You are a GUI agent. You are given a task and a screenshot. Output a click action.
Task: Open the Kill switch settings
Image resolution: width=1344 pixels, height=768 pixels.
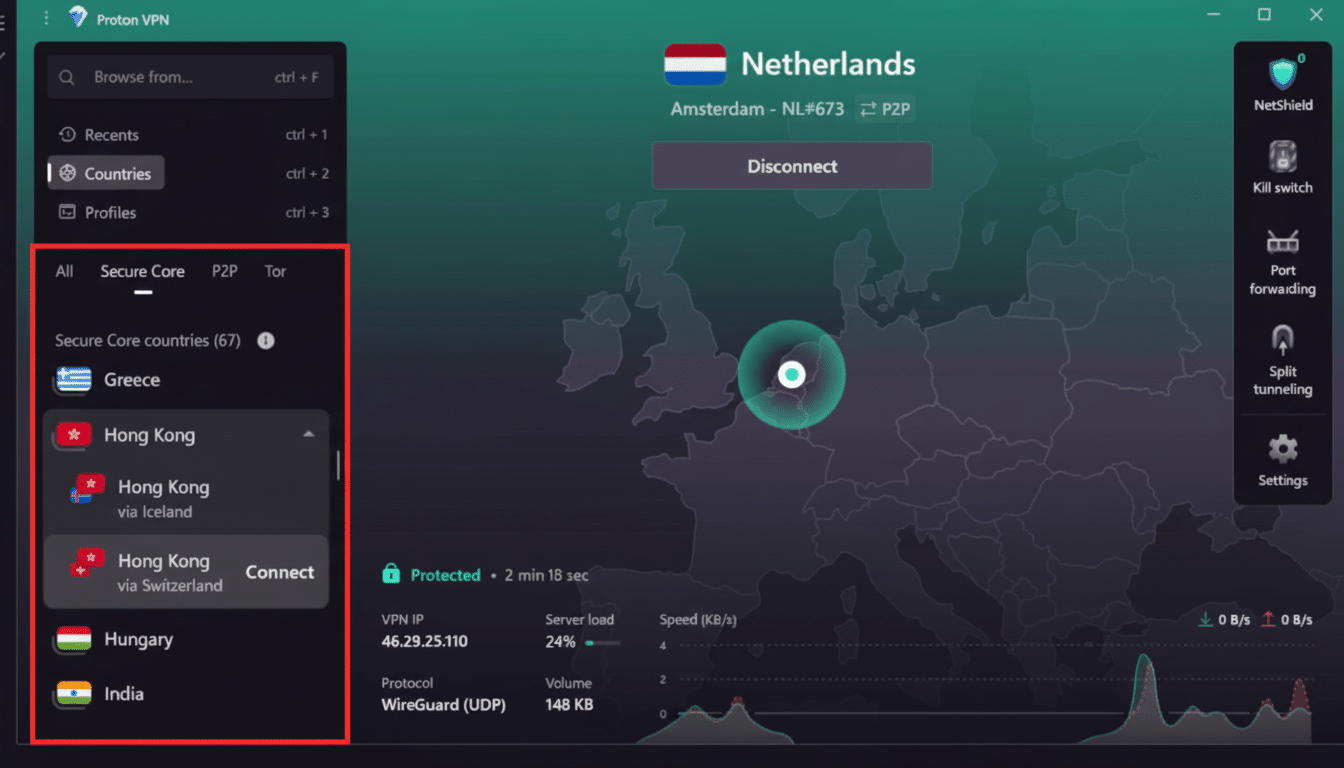[1282, 170]
